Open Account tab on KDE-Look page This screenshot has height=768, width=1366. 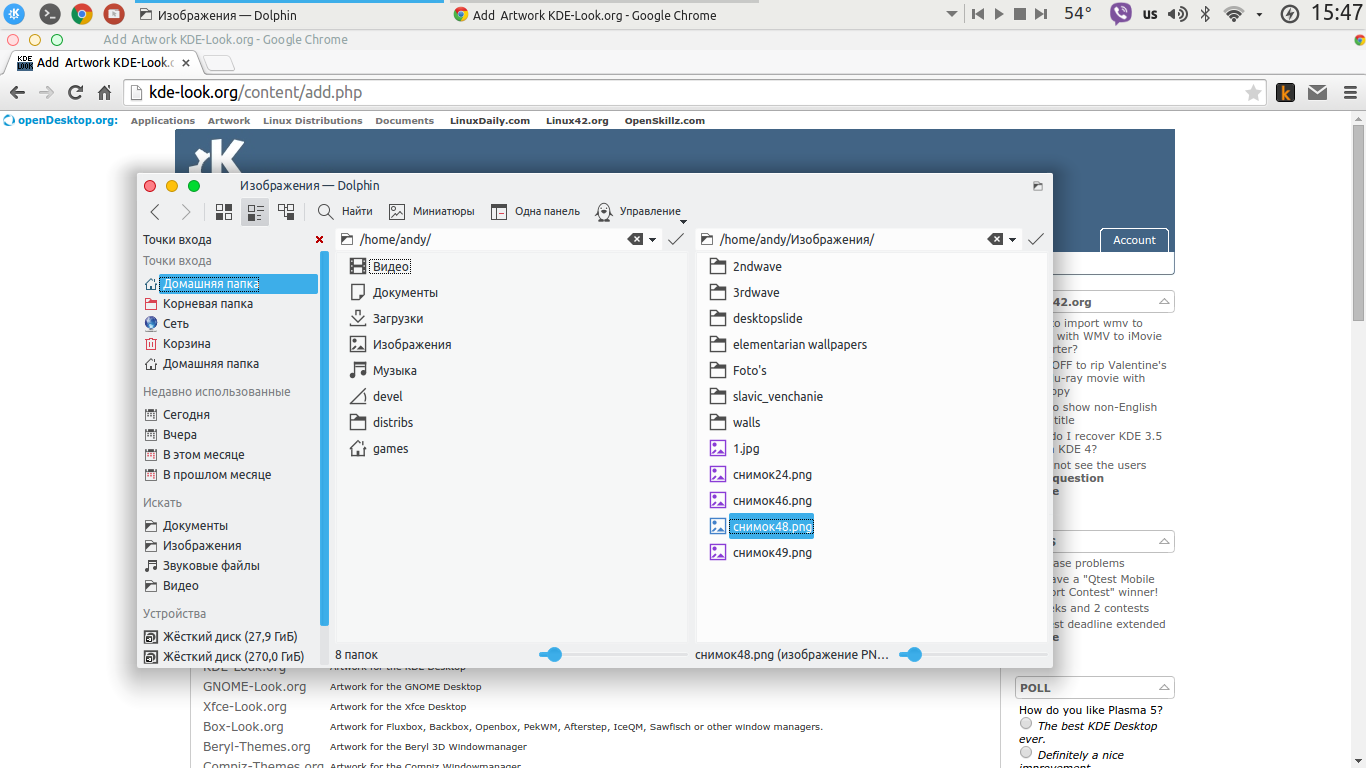tap(1134, 240)
